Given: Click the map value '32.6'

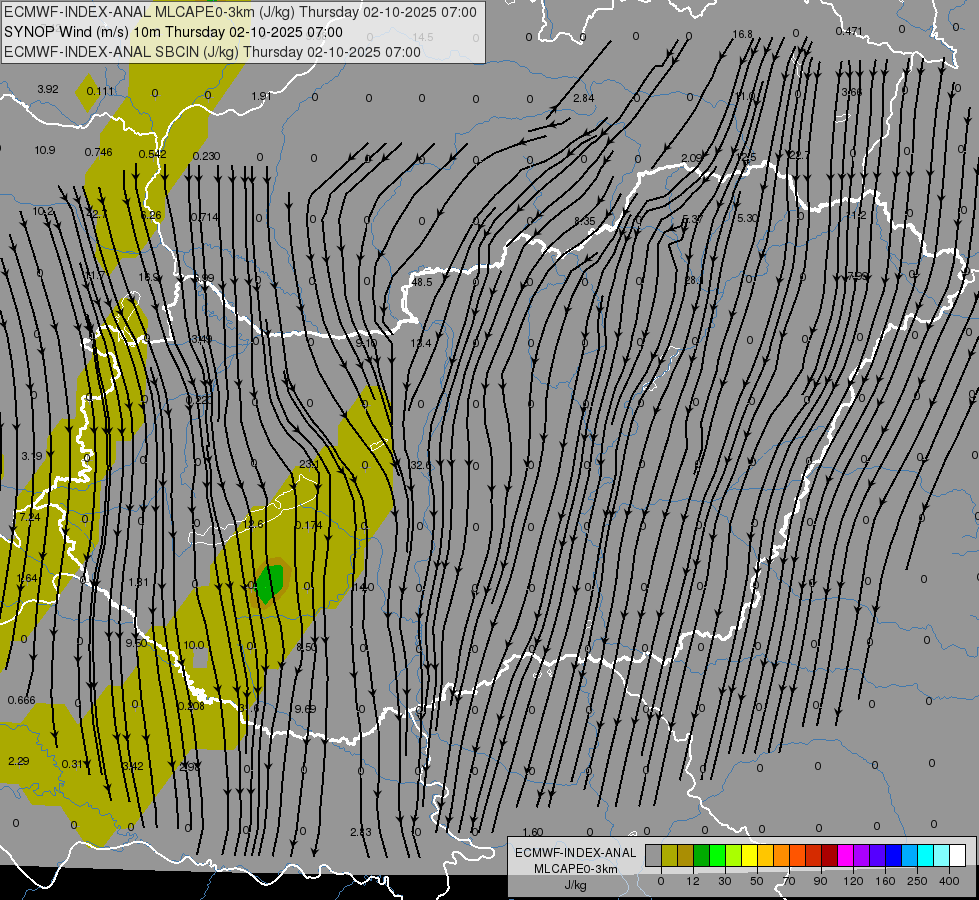Looking at the screenshot, I should (x=420, y=465).
